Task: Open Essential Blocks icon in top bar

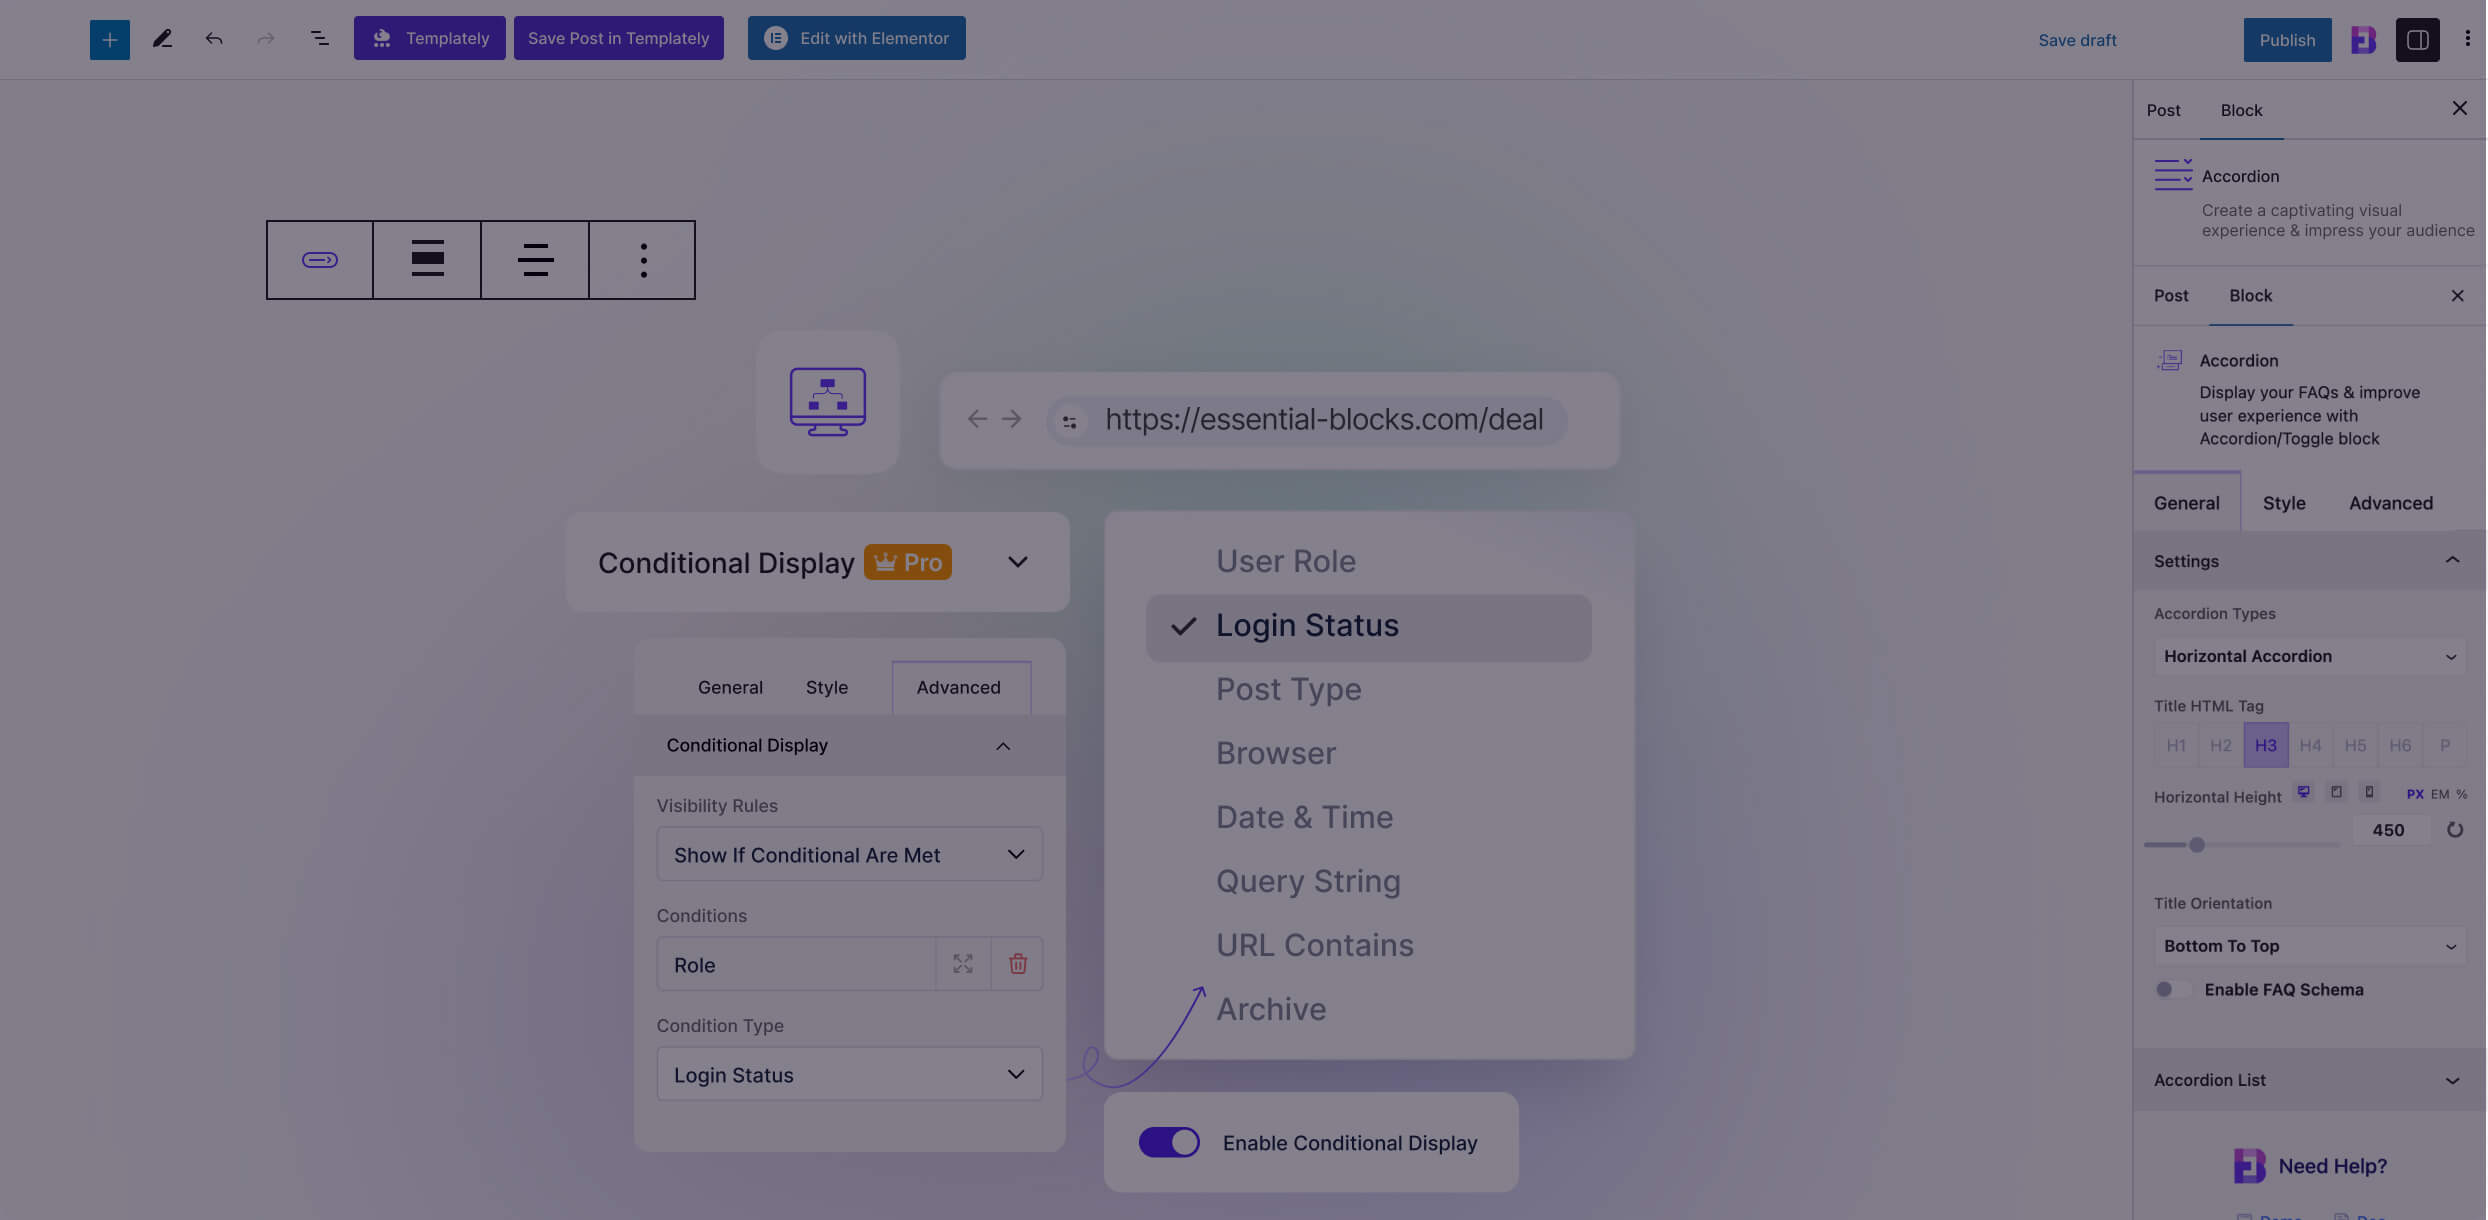Action: [2363, 39]
